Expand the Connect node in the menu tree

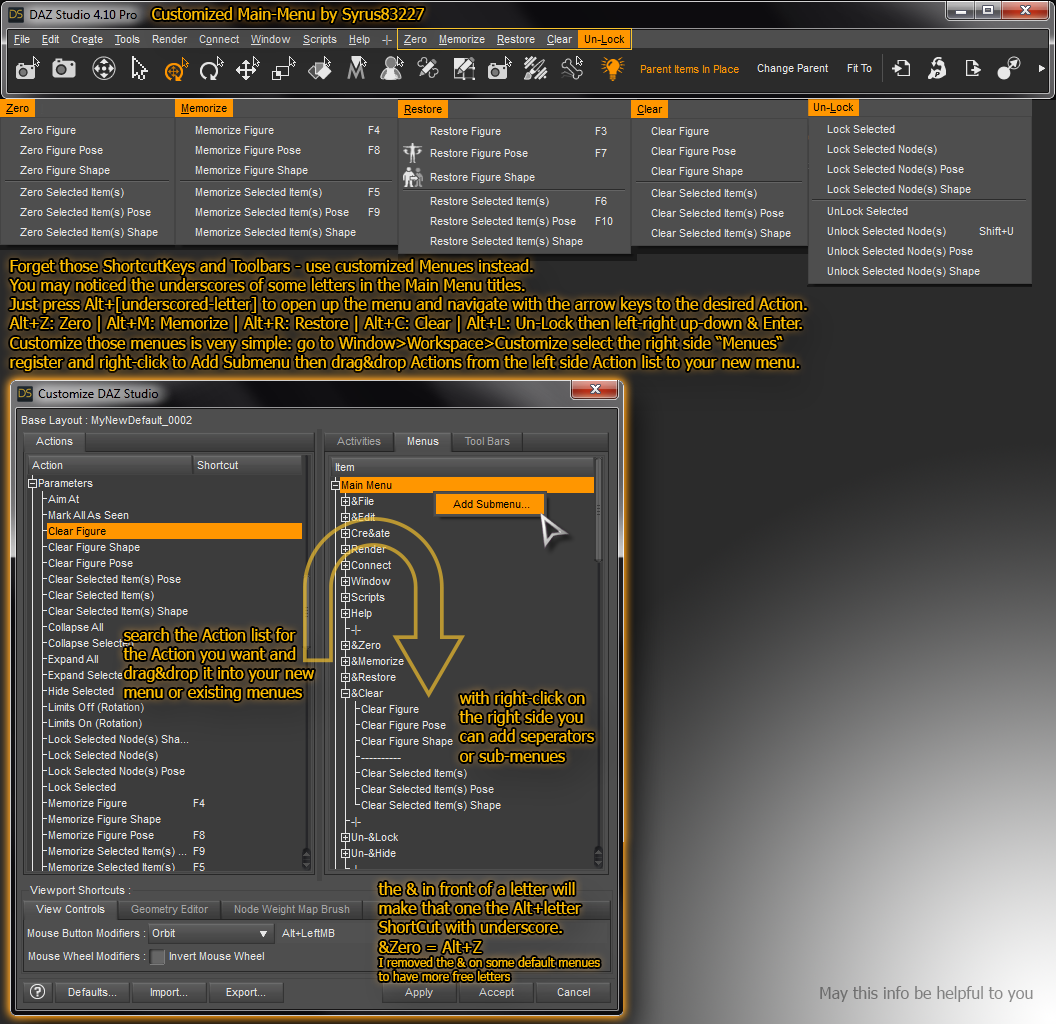(x=345, y=565)
